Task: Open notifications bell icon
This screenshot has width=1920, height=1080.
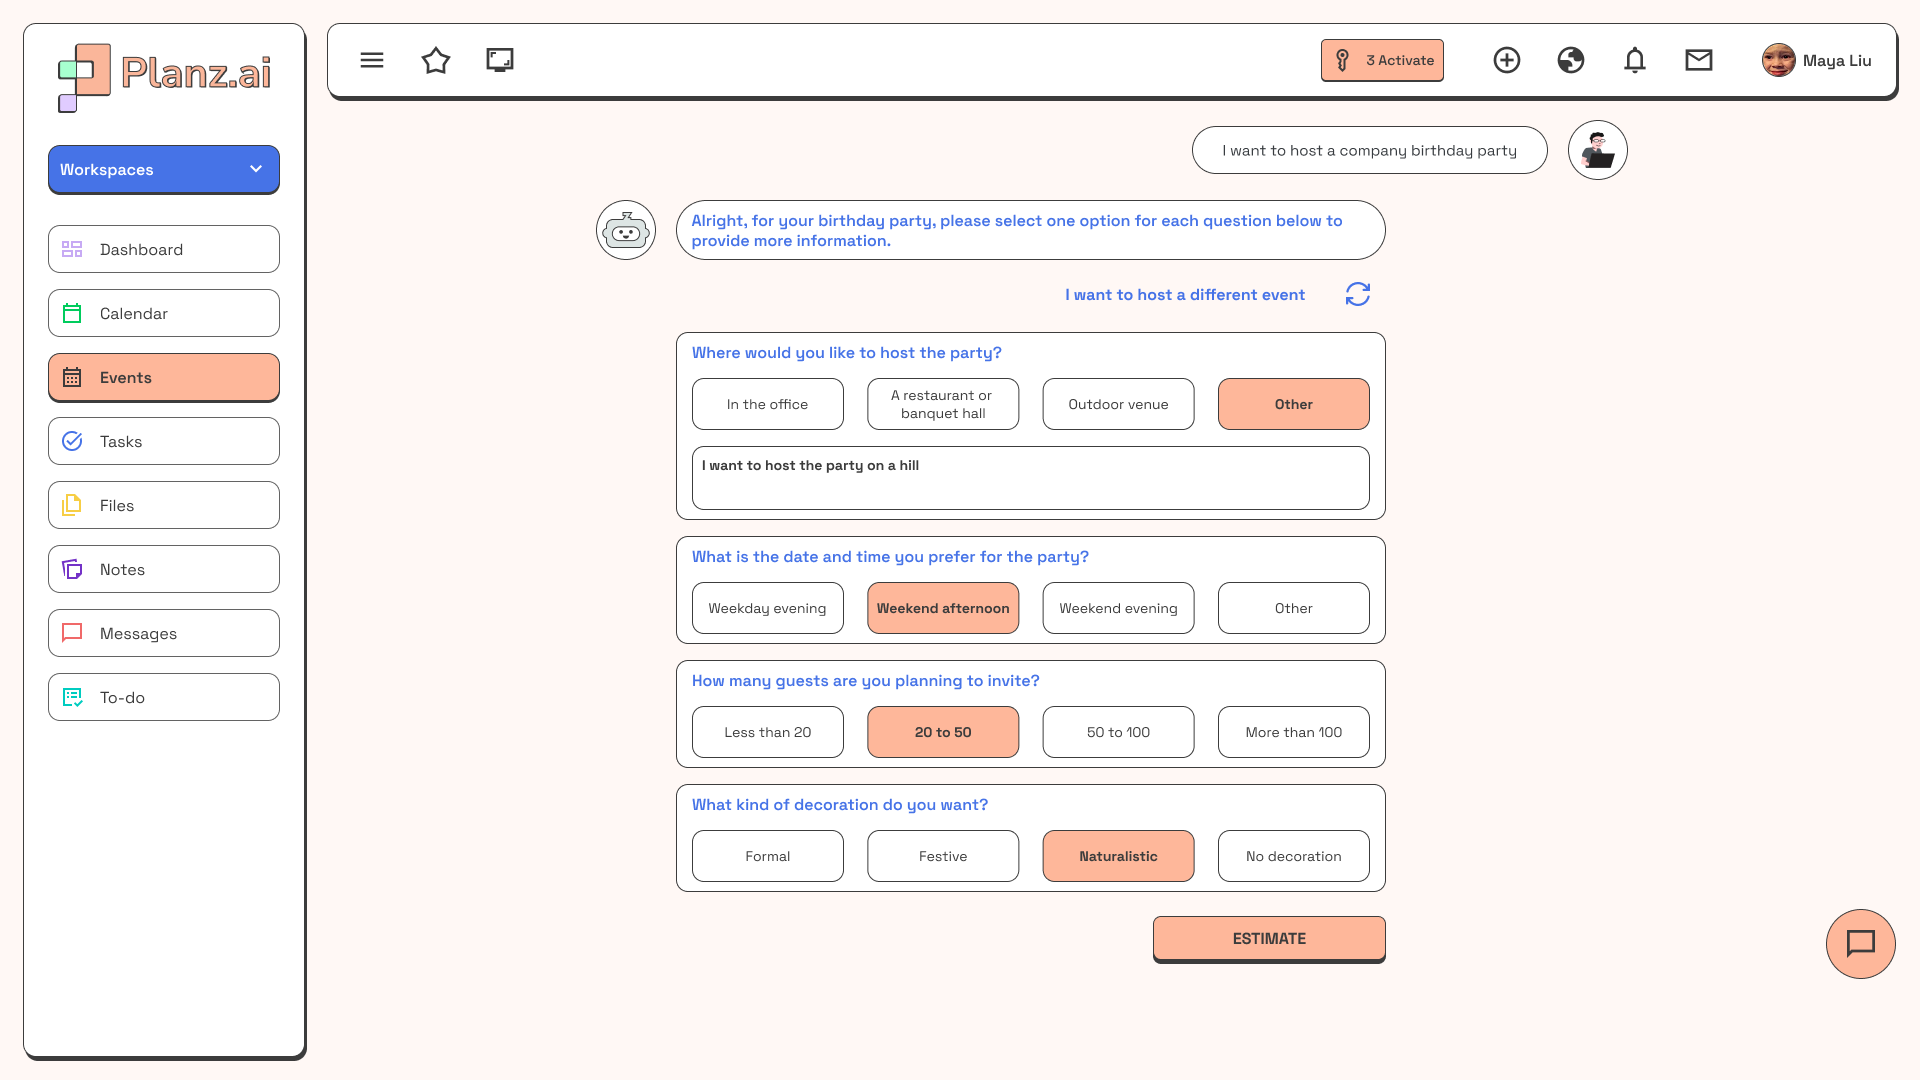Action: click(1635, 60)
